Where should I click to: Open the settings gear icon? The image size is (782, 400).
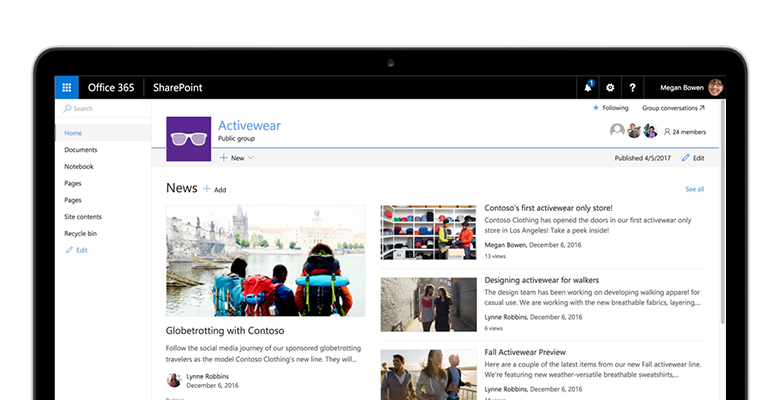610,88
